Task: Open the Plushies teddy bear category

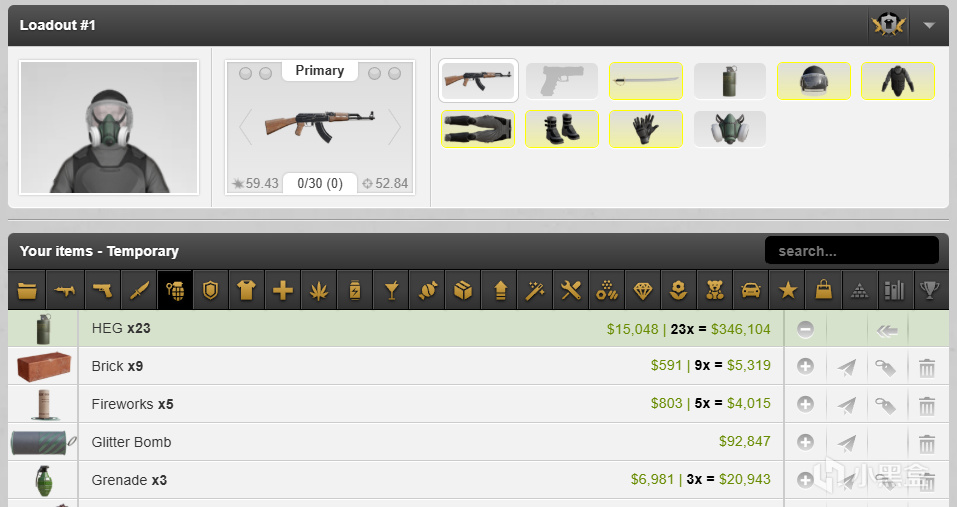Action: click(715, 290)
